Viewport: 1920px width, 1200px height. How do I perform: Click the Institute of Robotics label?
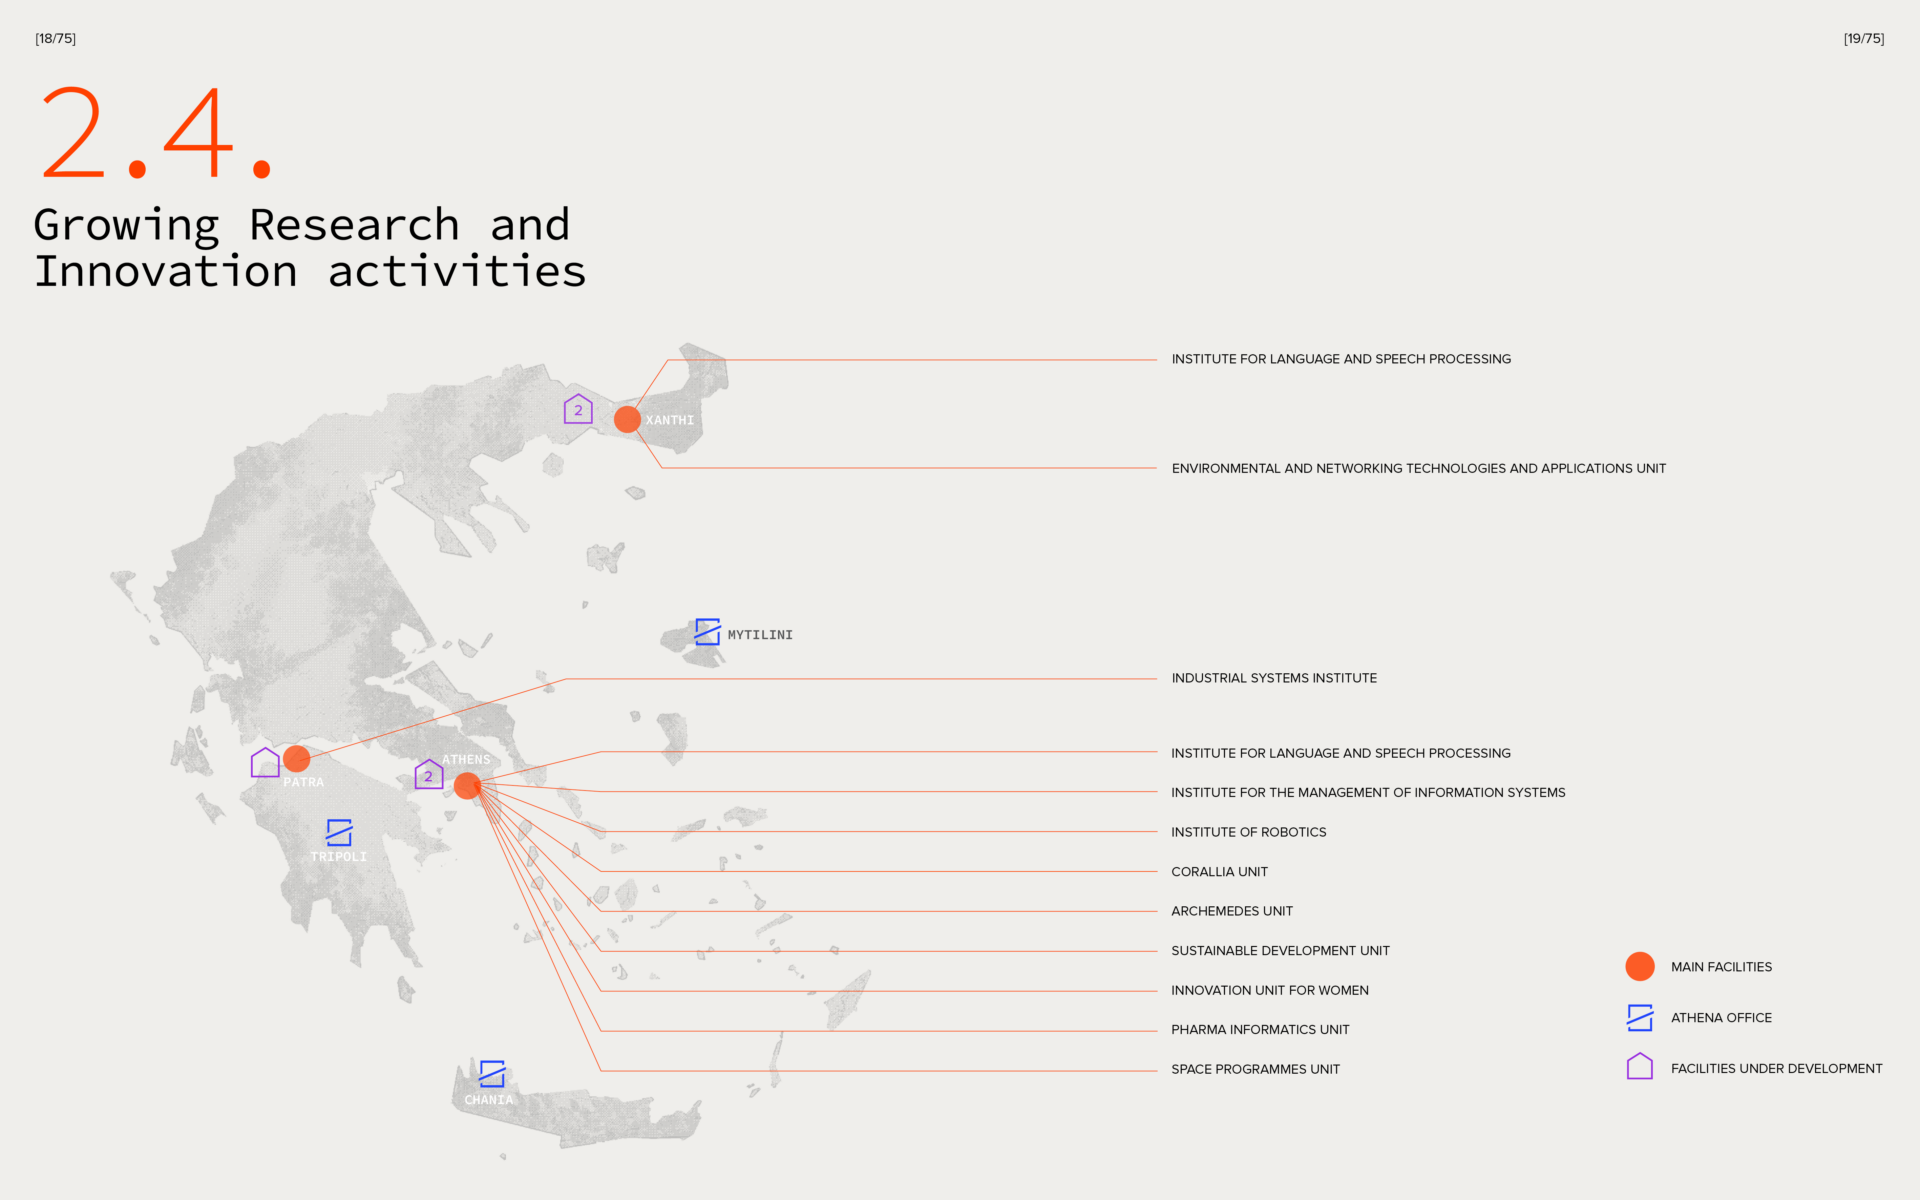(1248, 832)
